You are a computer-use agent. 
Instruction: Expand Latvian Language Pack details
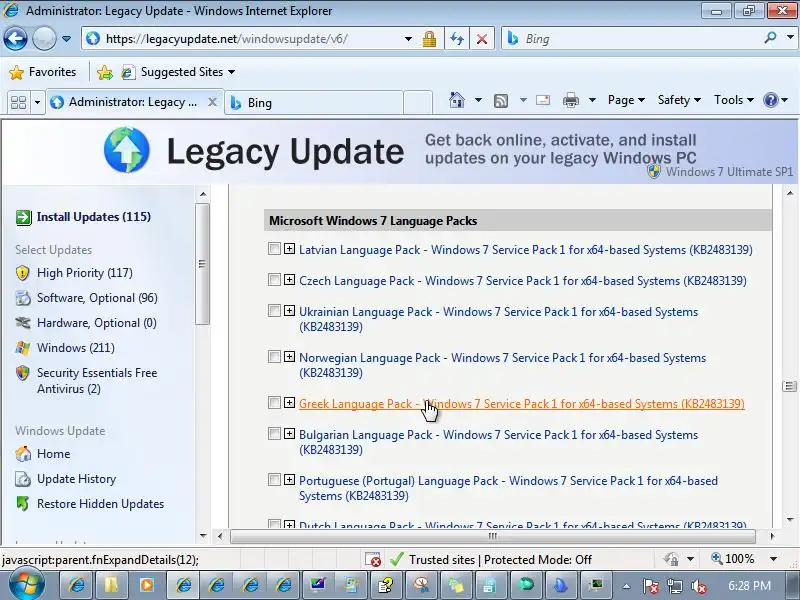289,249
